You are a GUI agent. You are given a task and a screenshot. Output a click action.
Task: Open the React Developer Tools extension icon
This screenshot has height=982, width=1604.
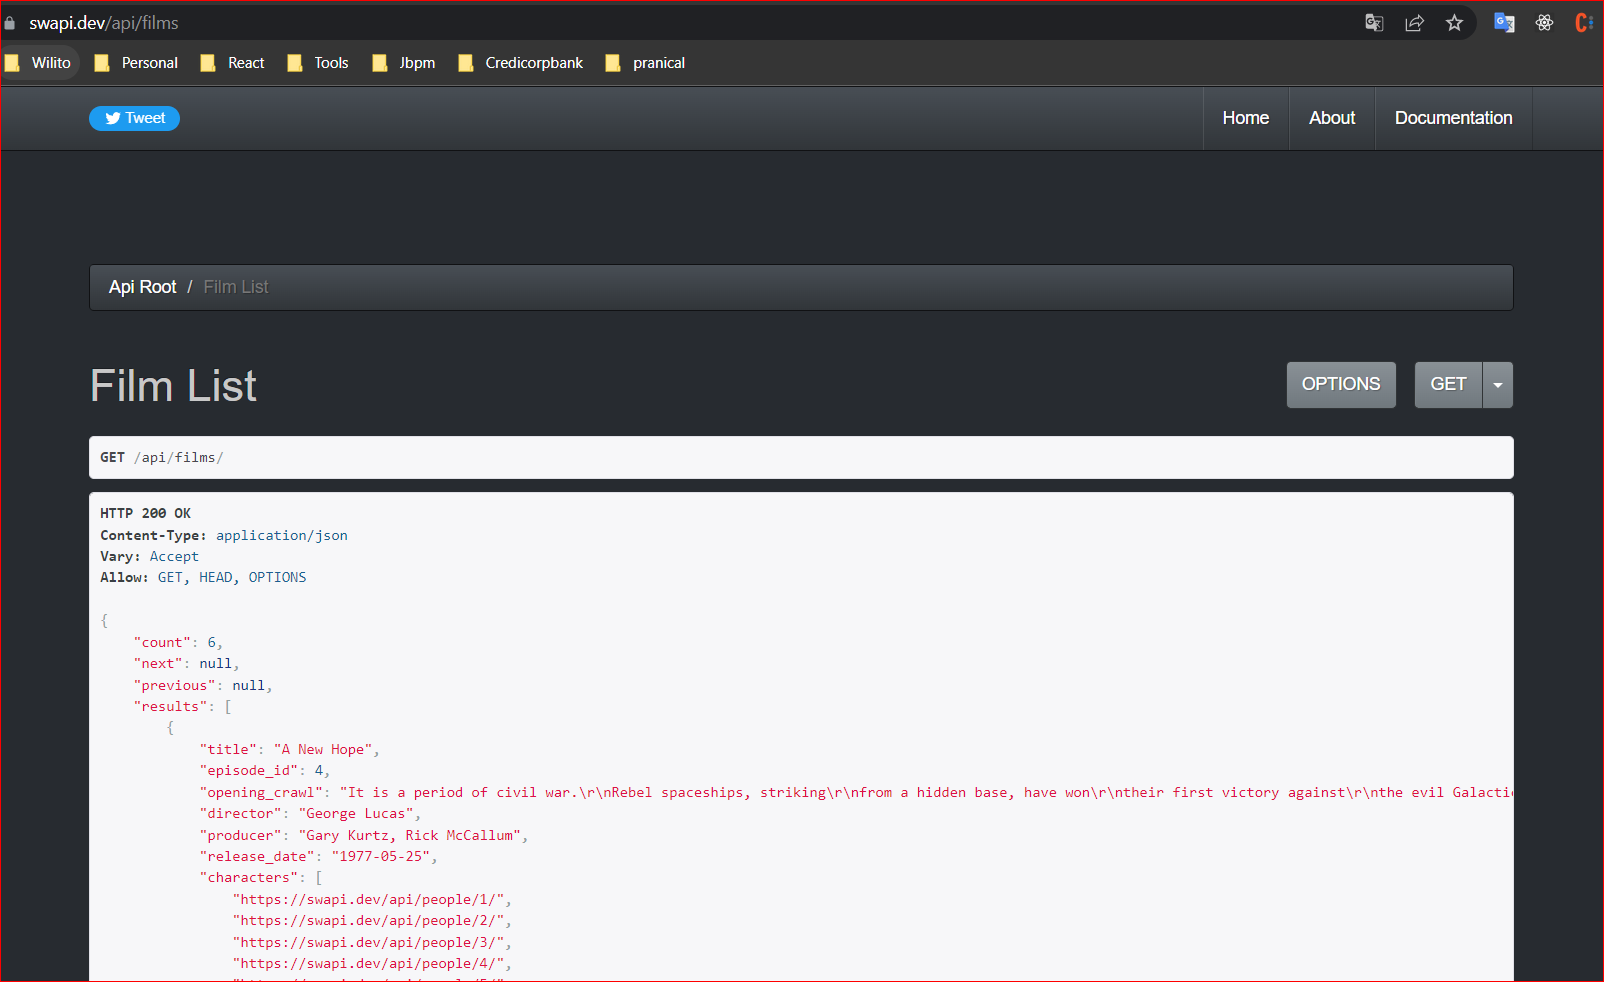point(1544,23)
